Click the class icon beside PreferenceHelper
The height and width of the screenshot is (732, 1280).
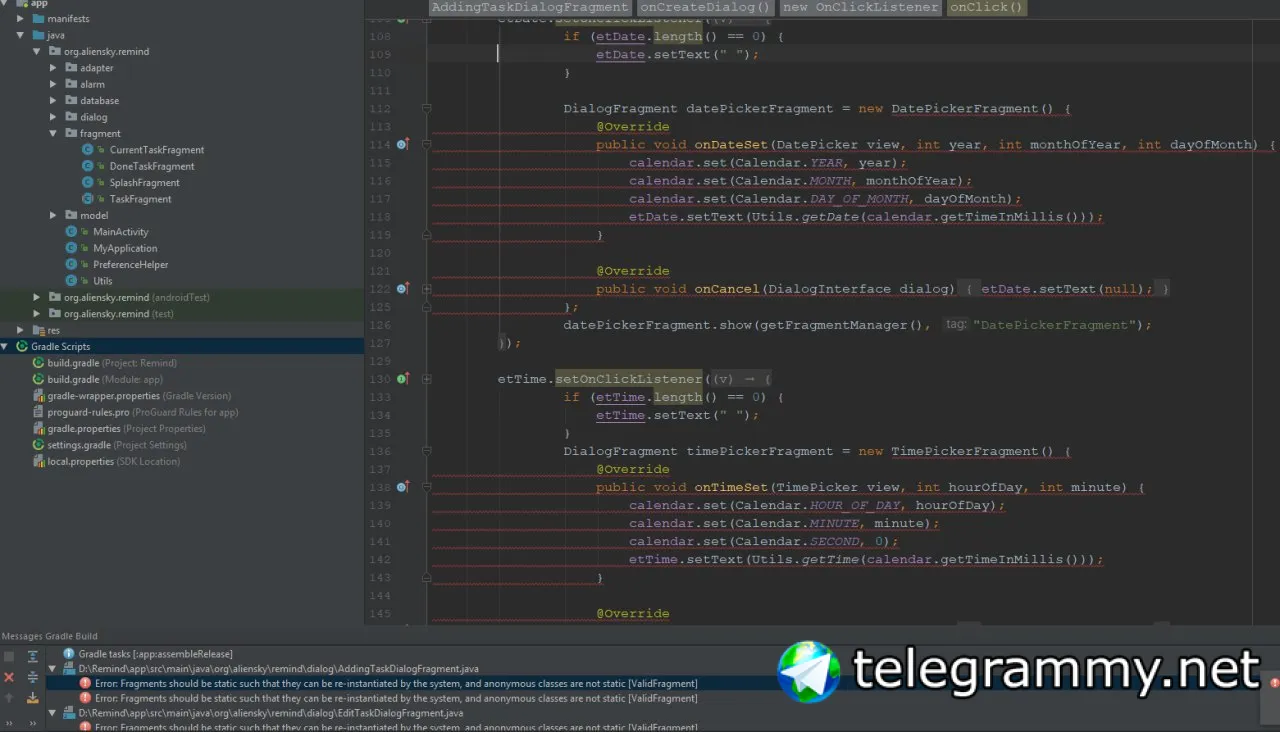tap(71, 265)
